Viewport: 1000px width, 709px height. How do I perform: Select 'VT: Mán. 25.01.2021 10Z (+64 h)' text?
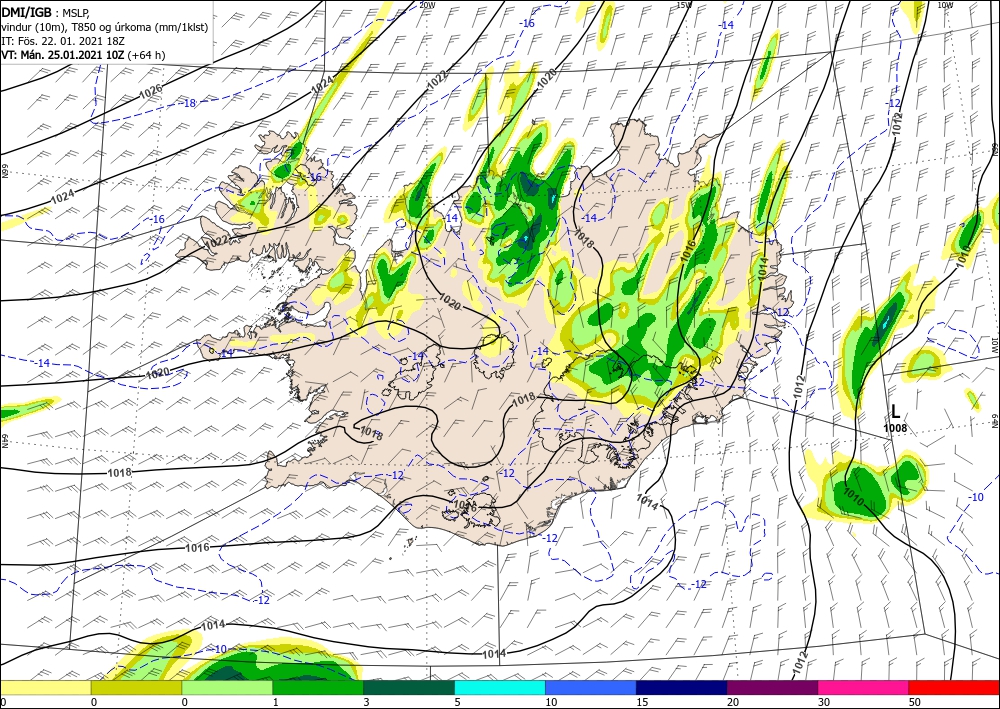(83, 55)
